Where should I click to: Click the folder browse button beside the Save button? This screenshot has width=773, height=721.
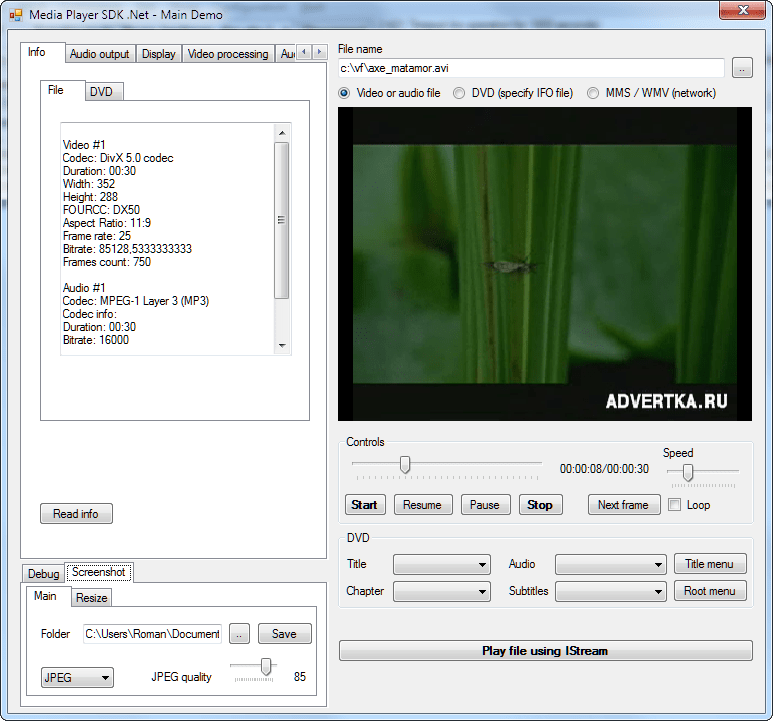coord(239,634)
